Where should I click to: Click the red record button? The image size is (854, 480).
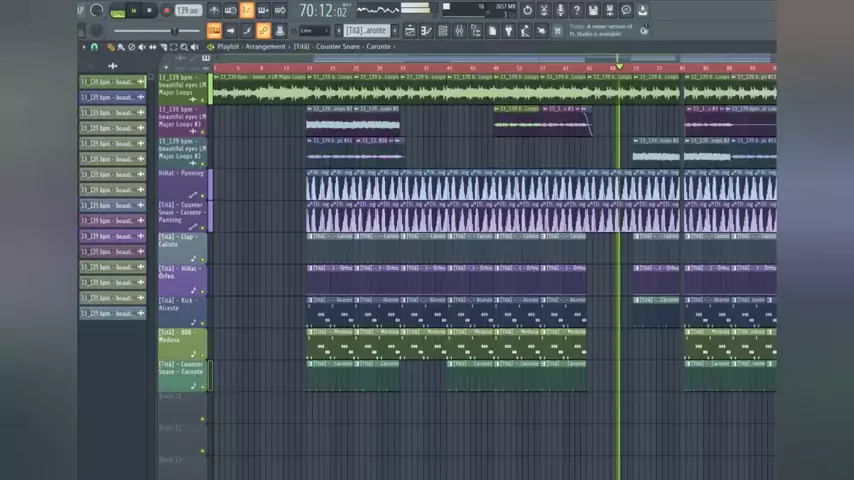[166, 10]
